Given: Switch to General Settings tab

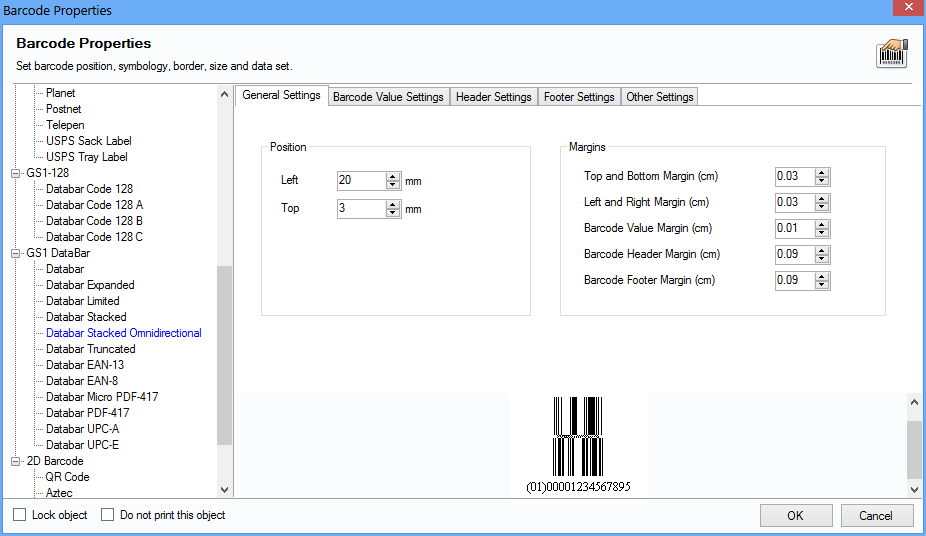Looking at the screenshot, I should click(x=281, y=95).
